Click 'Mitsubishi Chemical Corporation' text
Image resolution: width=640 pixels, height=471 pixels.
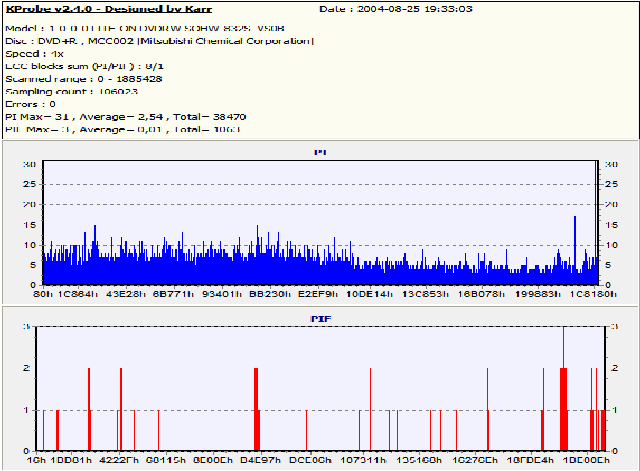pos(225,41)
